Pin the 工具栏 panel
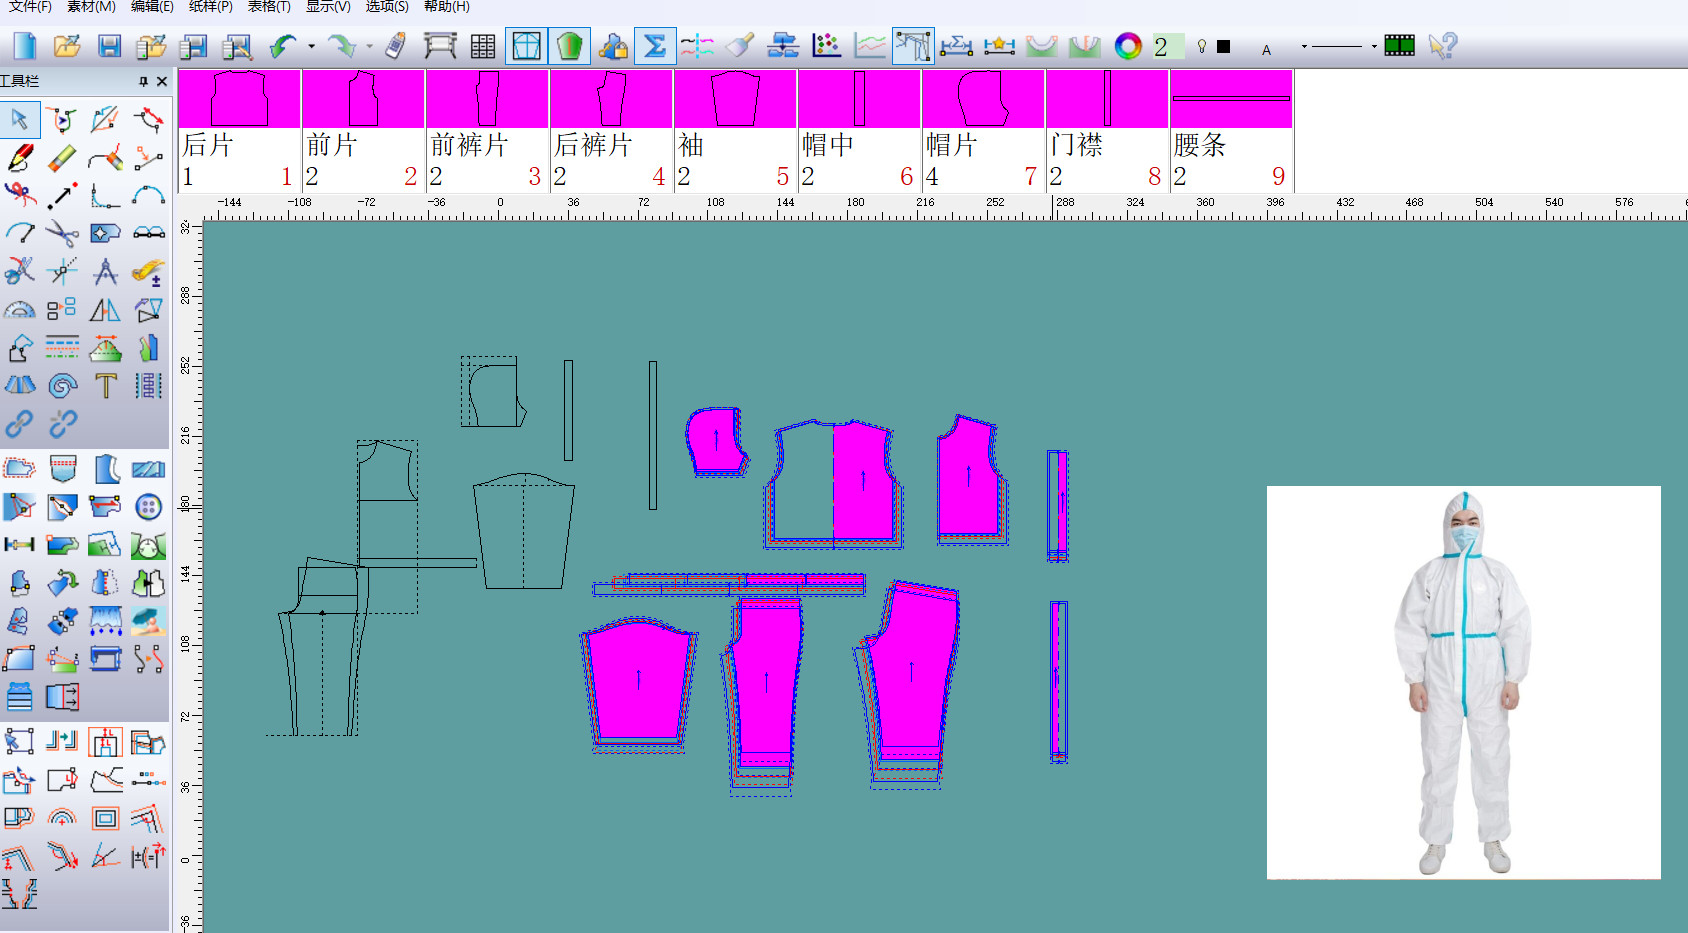Image resolution: width=1688 pixels, height=933 pixels. (x=143, y=82)
